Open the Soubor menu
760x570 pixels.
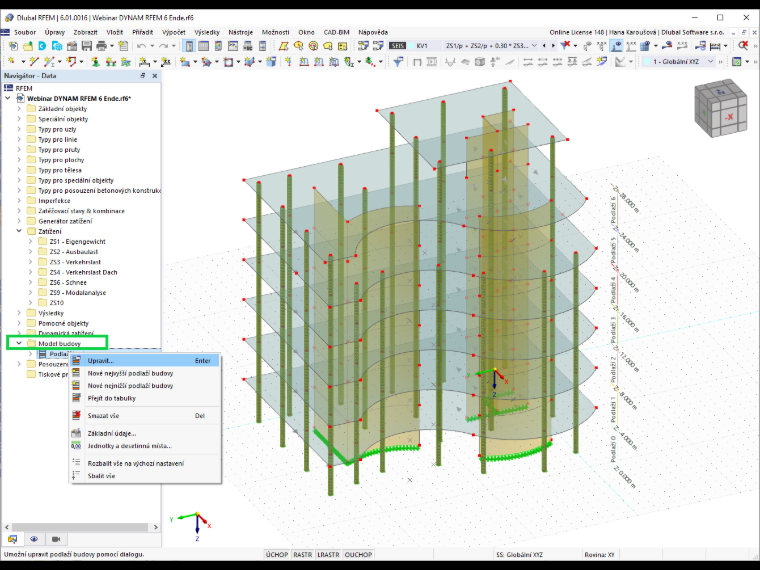pyautogui.click(x=25, y=32)
